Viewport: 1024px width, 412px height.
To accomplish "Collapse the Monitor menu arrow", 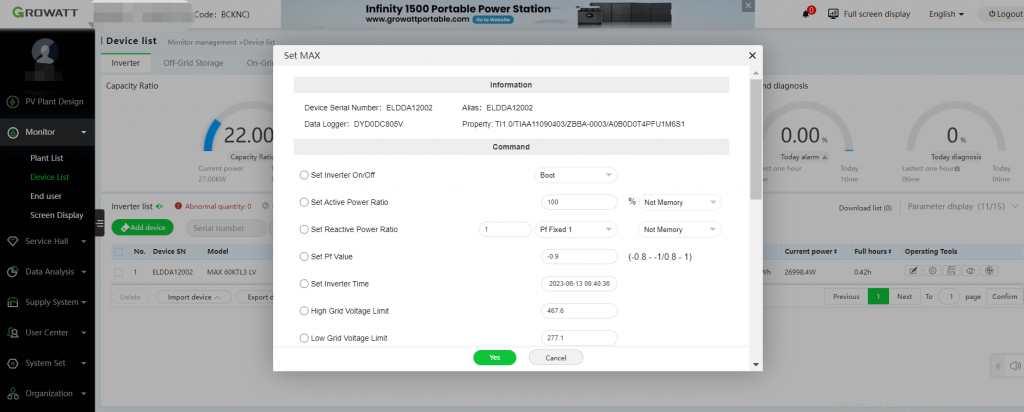I will tap(84, 133).
